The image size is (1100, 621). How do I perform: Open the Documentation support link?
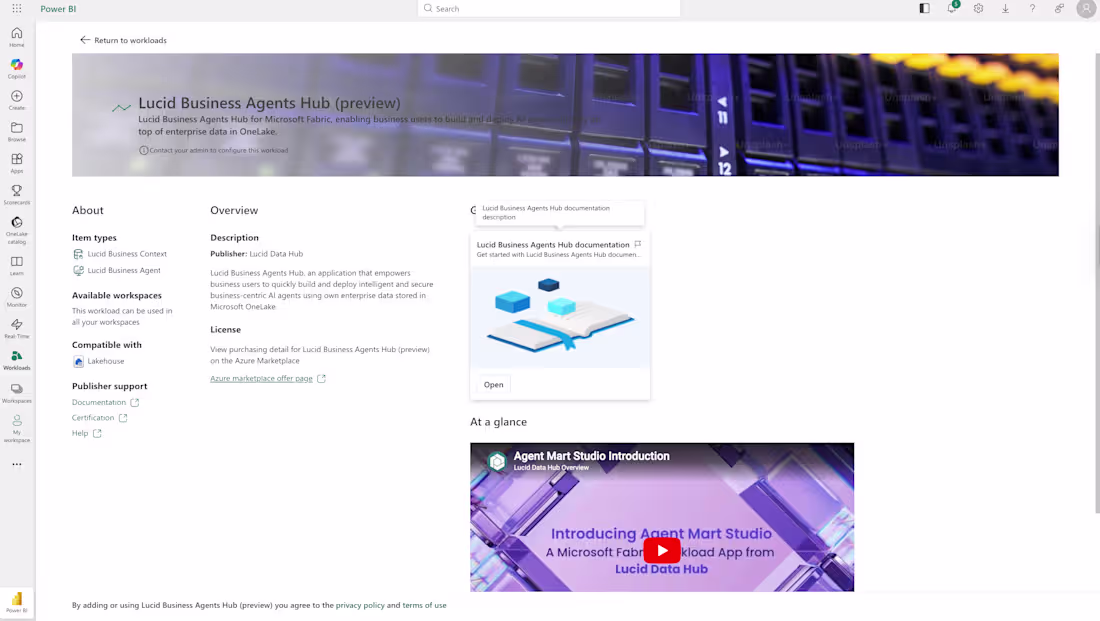106,403
